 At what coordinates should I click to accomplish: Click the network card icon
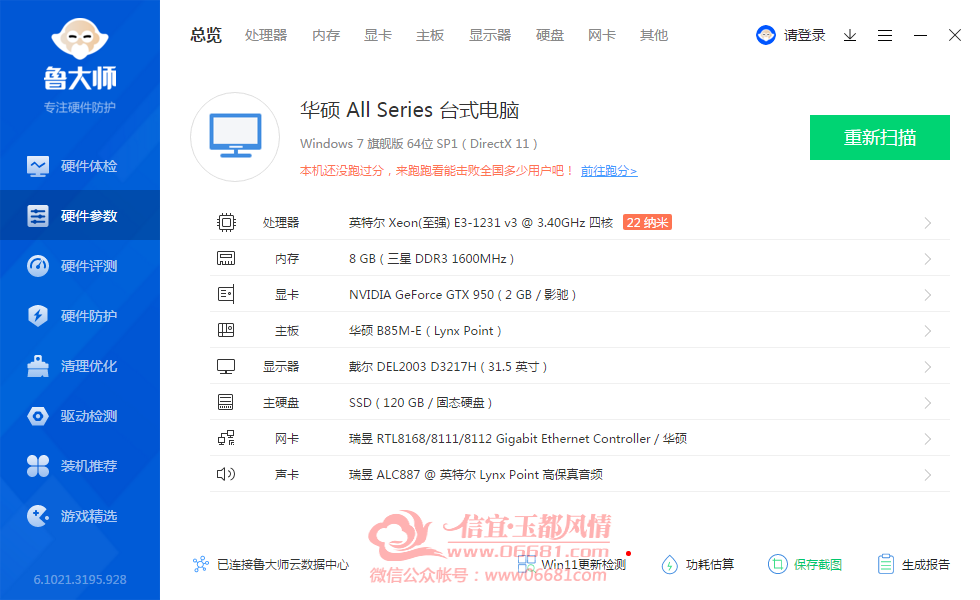tap(226, 438)
